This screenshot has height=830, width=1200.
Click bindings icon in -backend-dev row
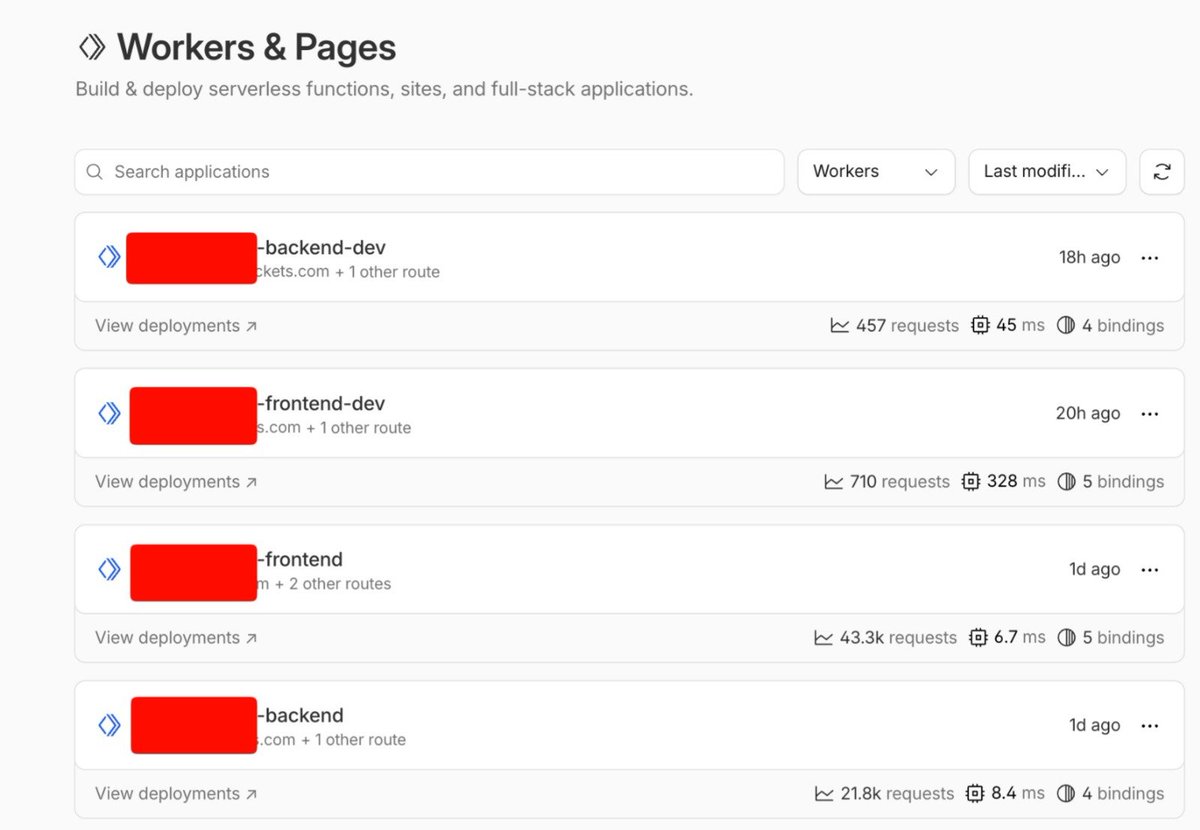[1066, 325]
